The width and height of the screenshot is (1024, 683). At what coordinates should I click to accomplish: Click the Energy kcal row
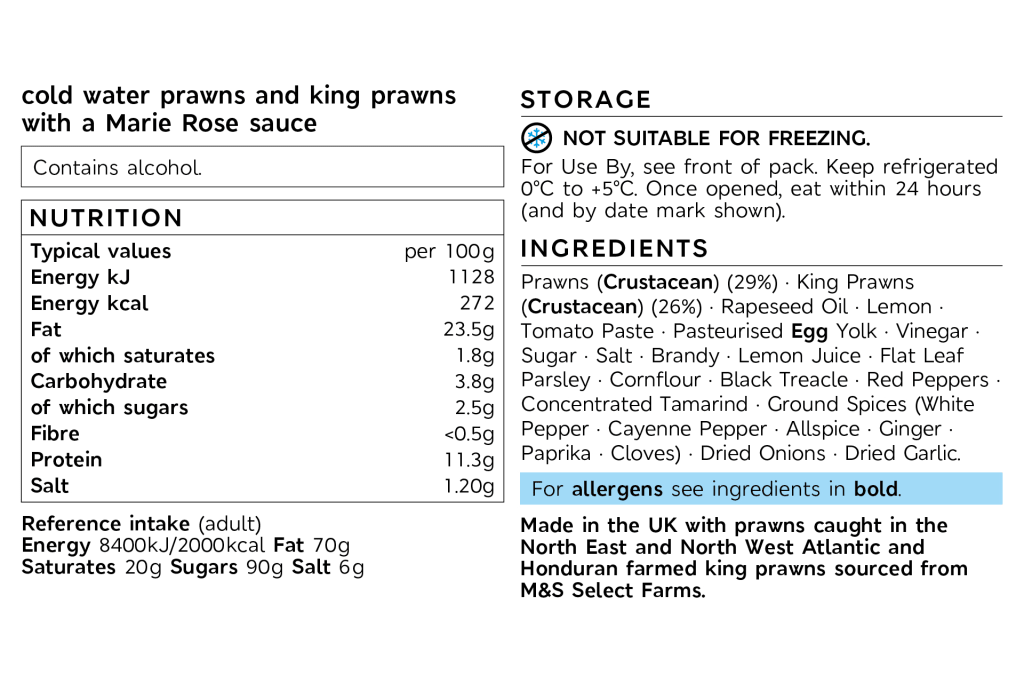coord(263,303)
